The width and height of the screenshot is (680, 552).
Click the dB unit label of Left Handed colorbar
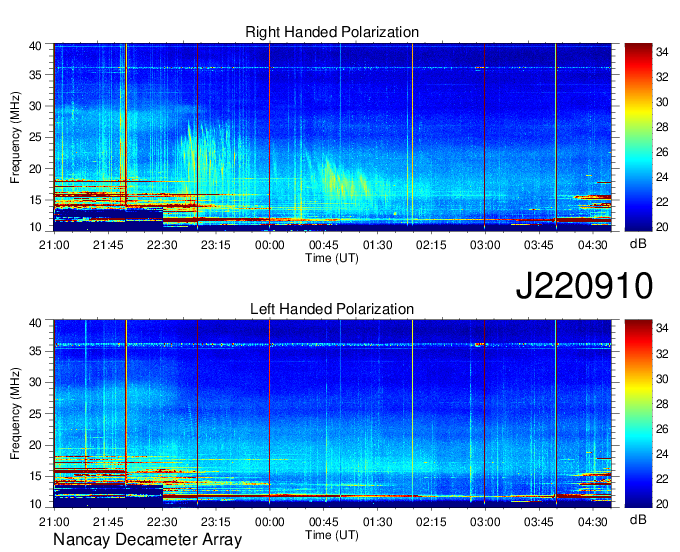pyautogui.click(x=638, y=520)
